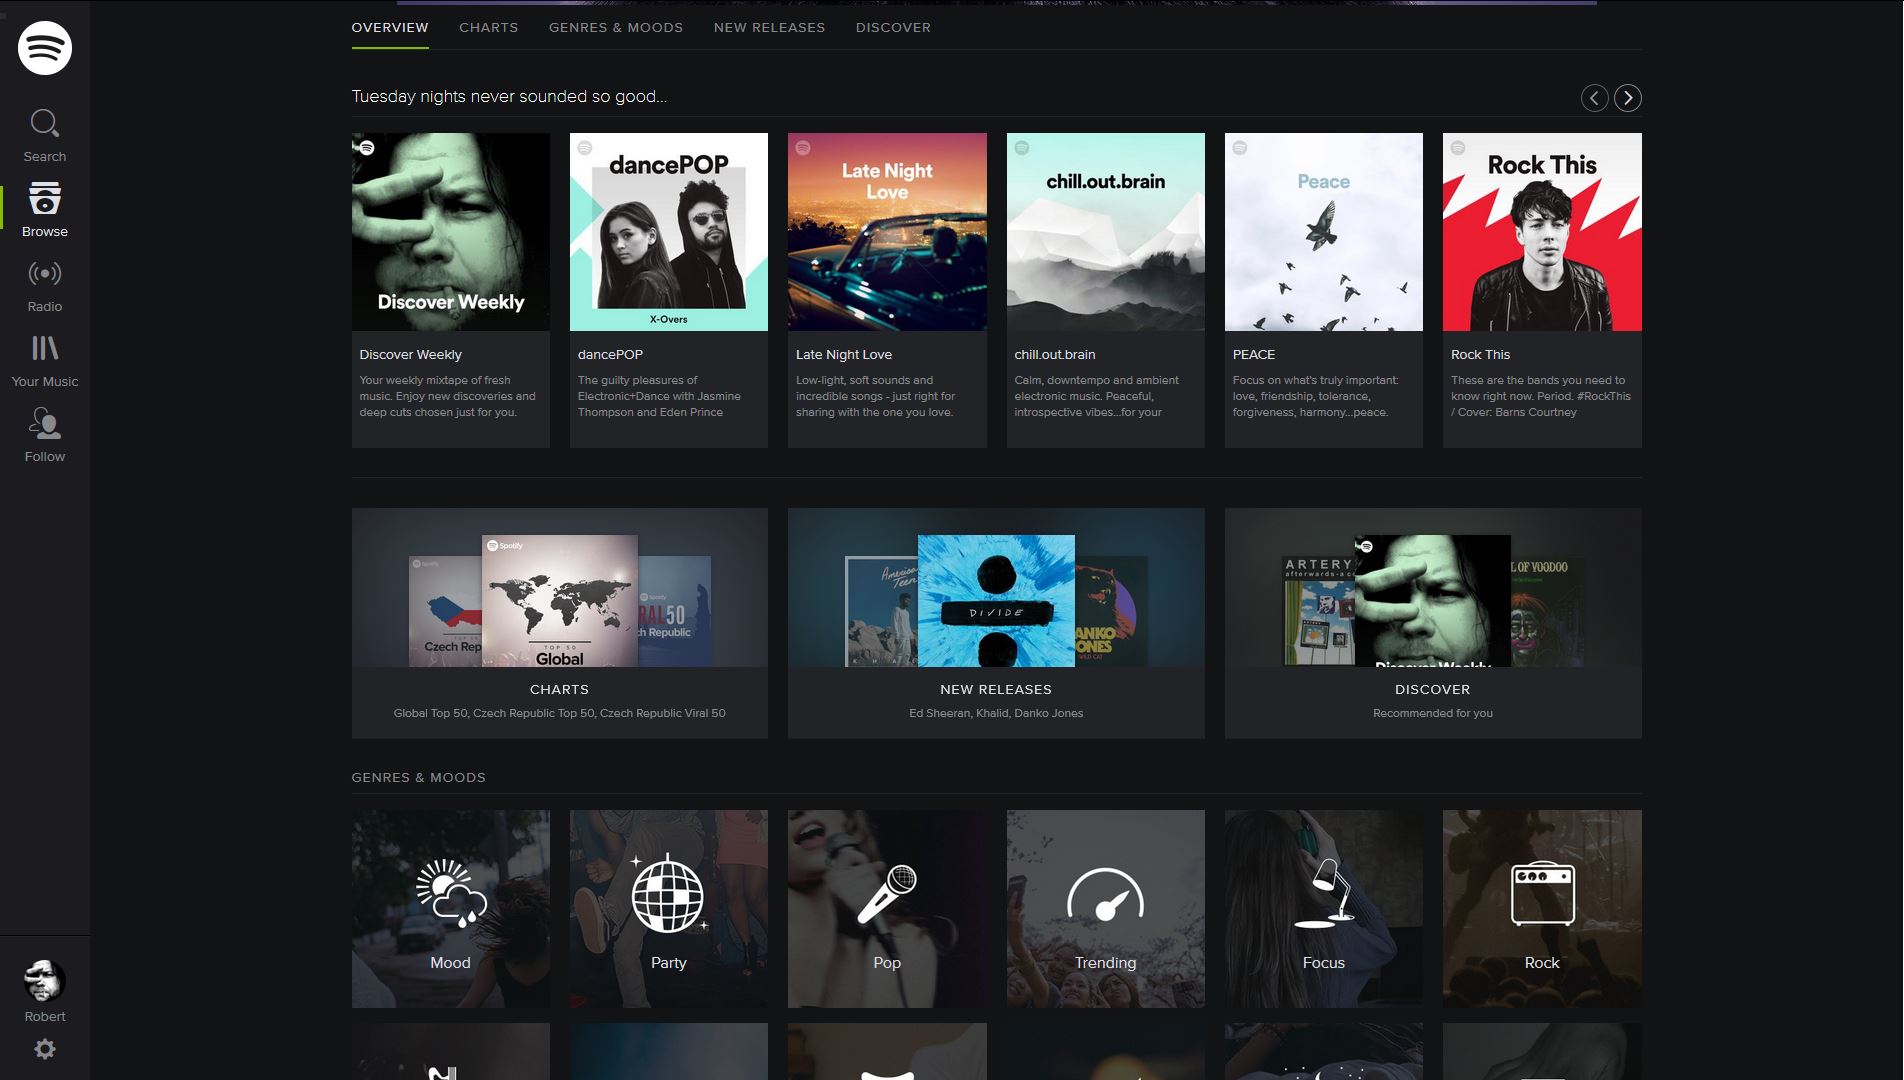Select the Trending genre tile
The height and width of the screenshot is (1080, 1904).
click(1106, 908)
